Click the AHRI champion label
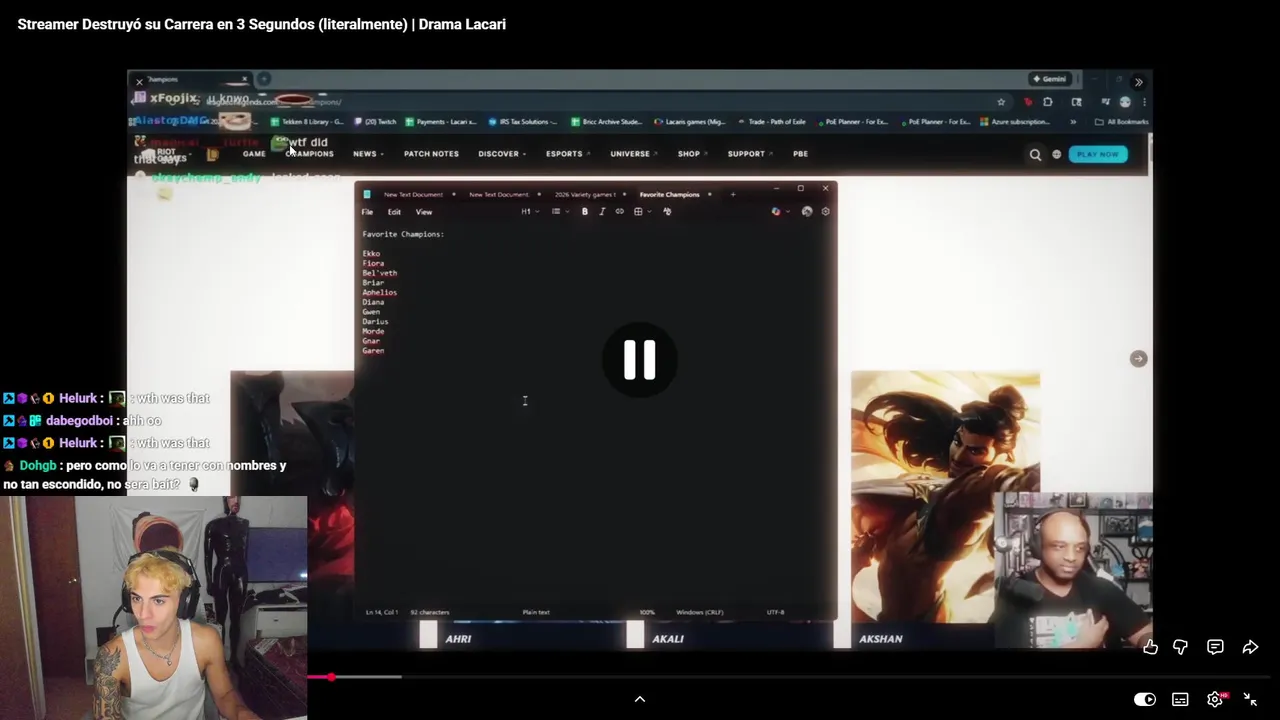The width and height of the screenshot is (1280, 720). point(458,639)
